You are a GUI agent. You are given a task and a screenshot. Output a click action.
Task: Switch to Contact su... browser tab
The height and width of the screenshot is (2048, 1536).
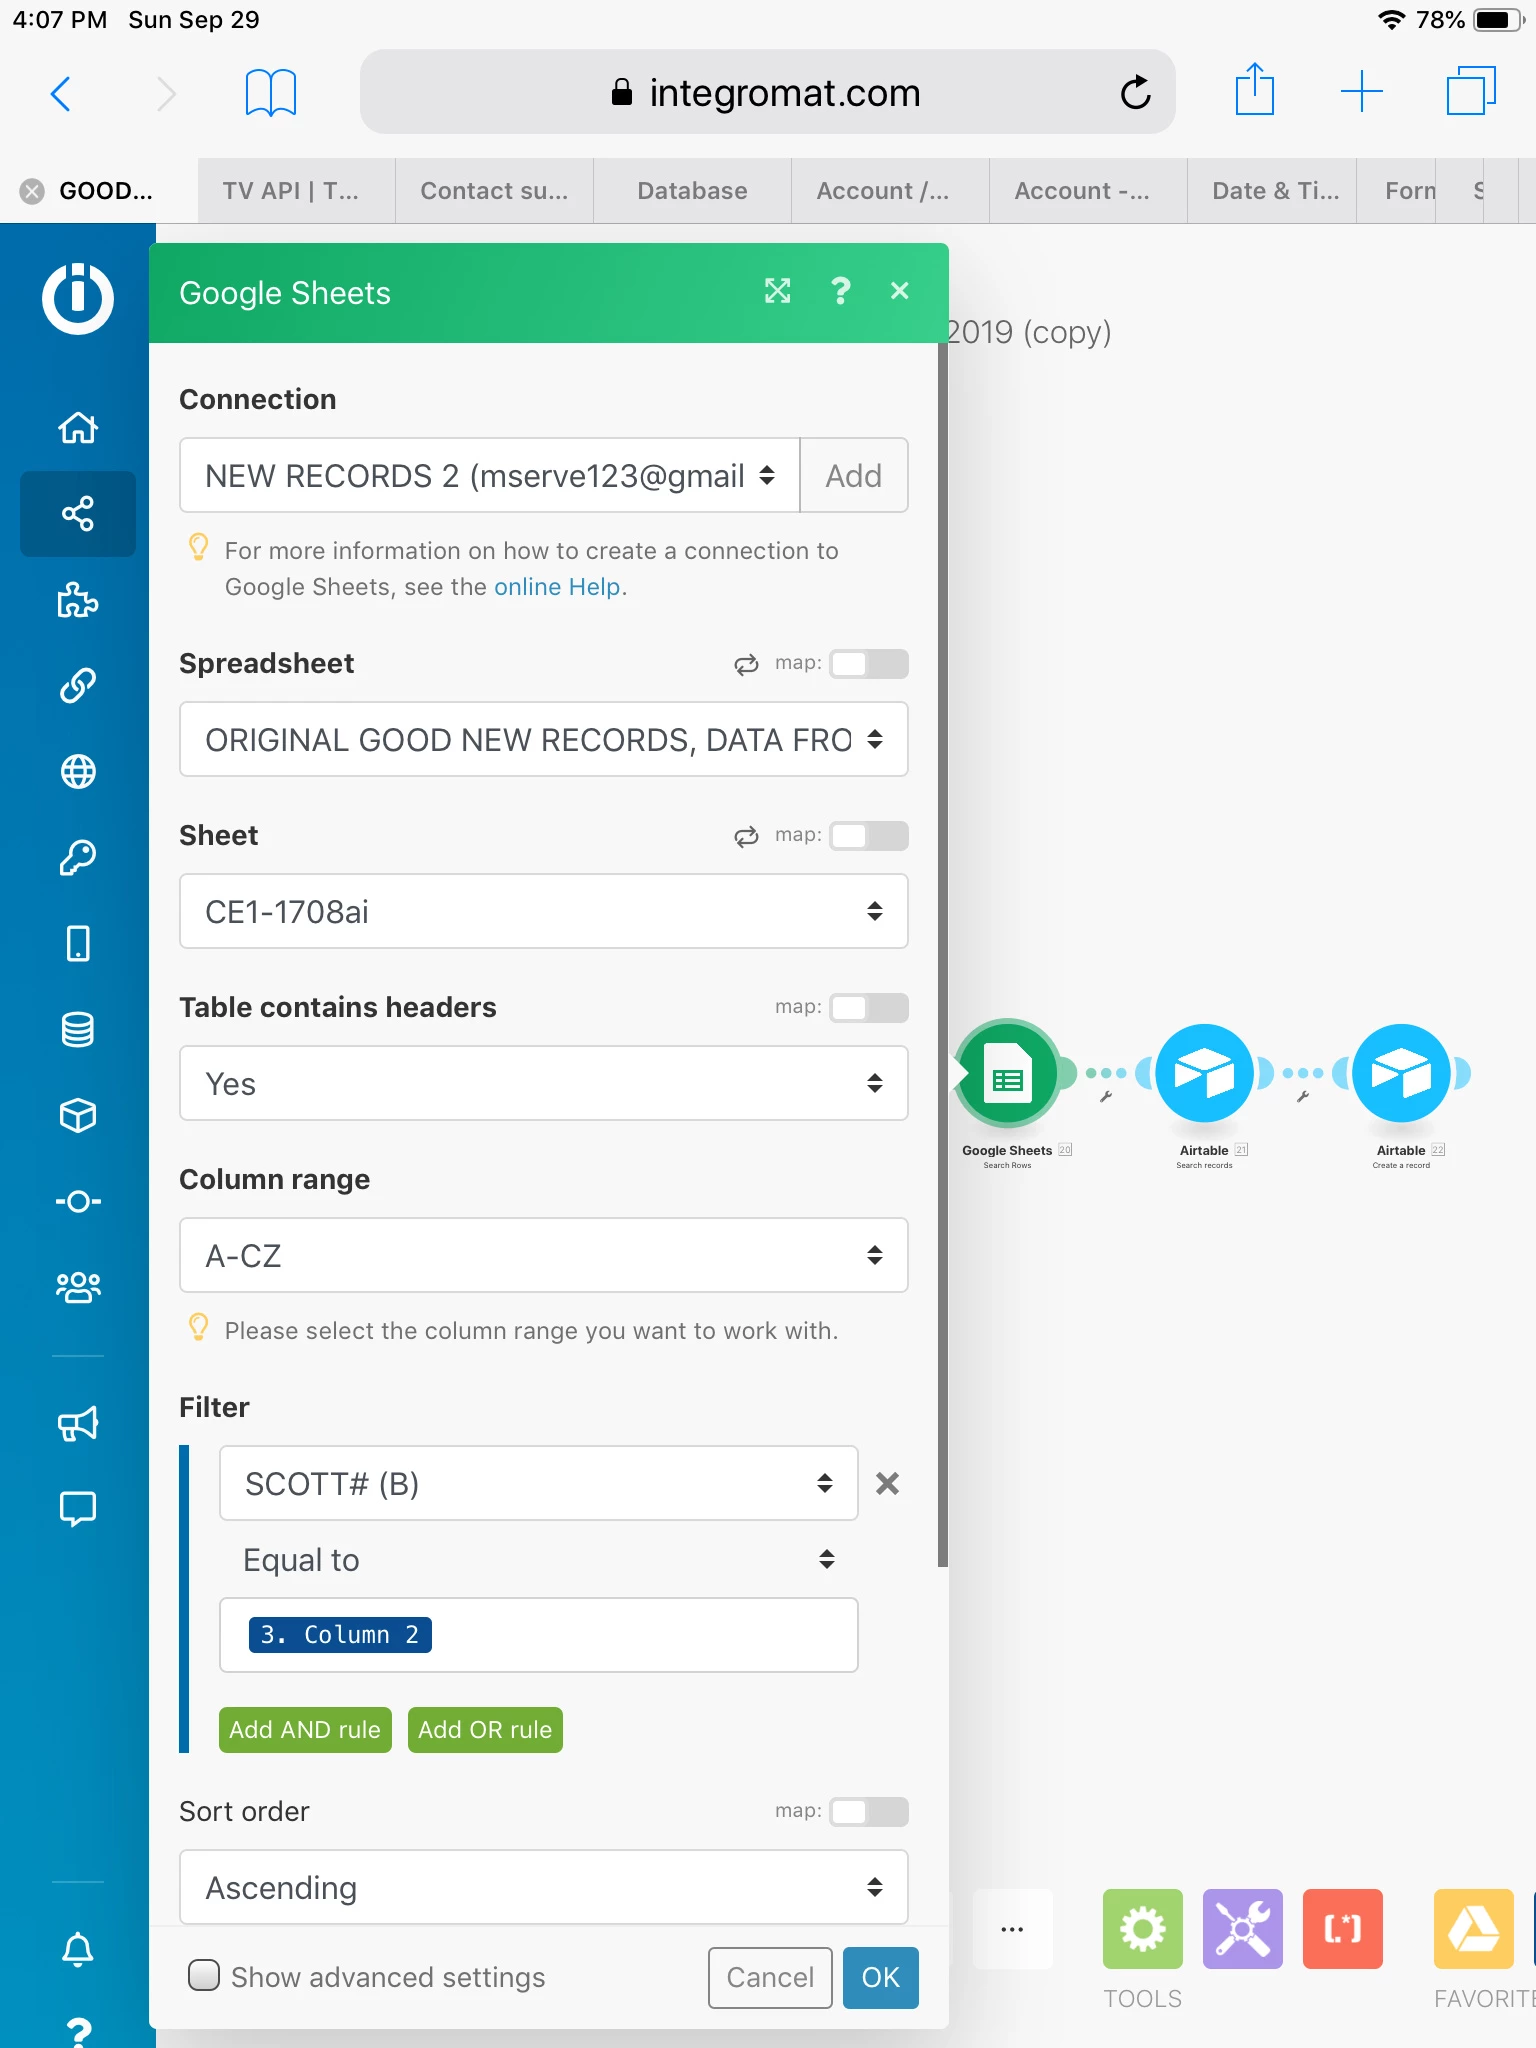pyautogui.click(x=494, y=191)
